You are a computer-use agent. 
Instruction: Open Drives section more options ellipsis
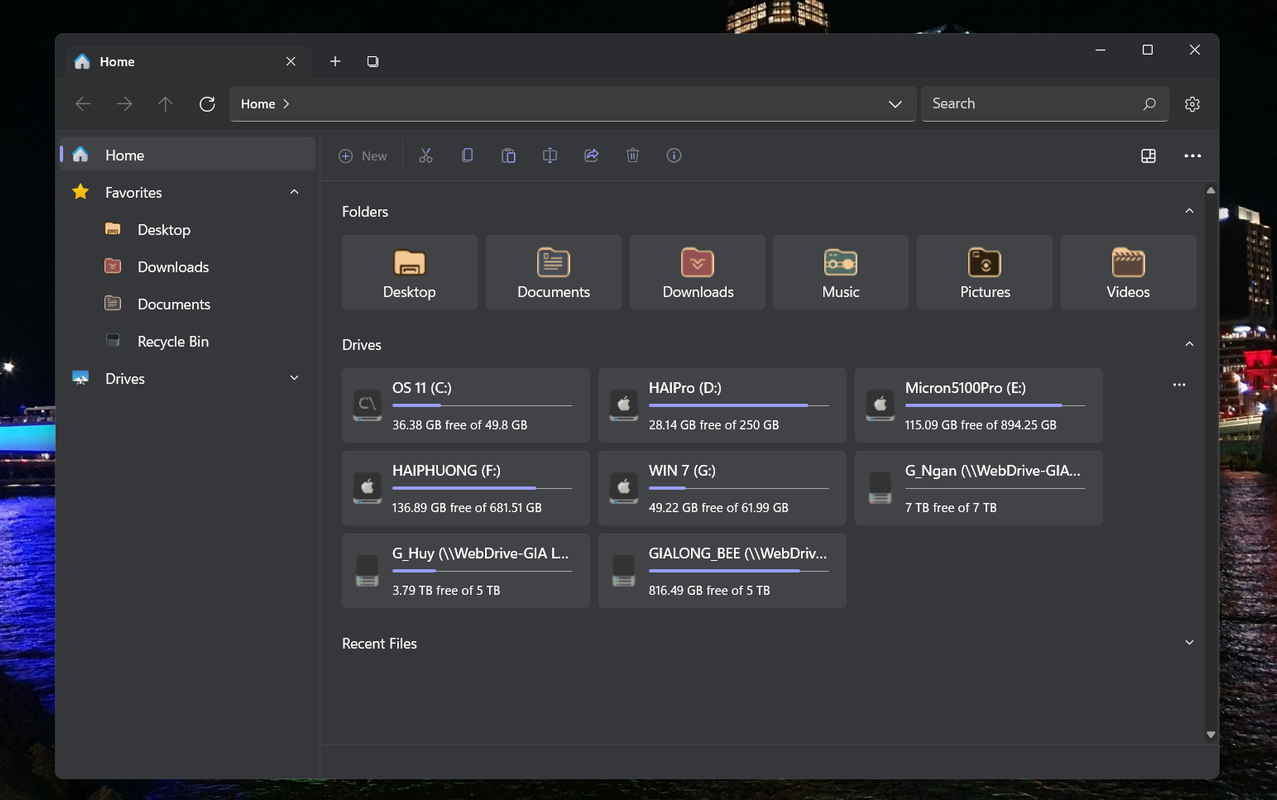(x=1179, y=385)
